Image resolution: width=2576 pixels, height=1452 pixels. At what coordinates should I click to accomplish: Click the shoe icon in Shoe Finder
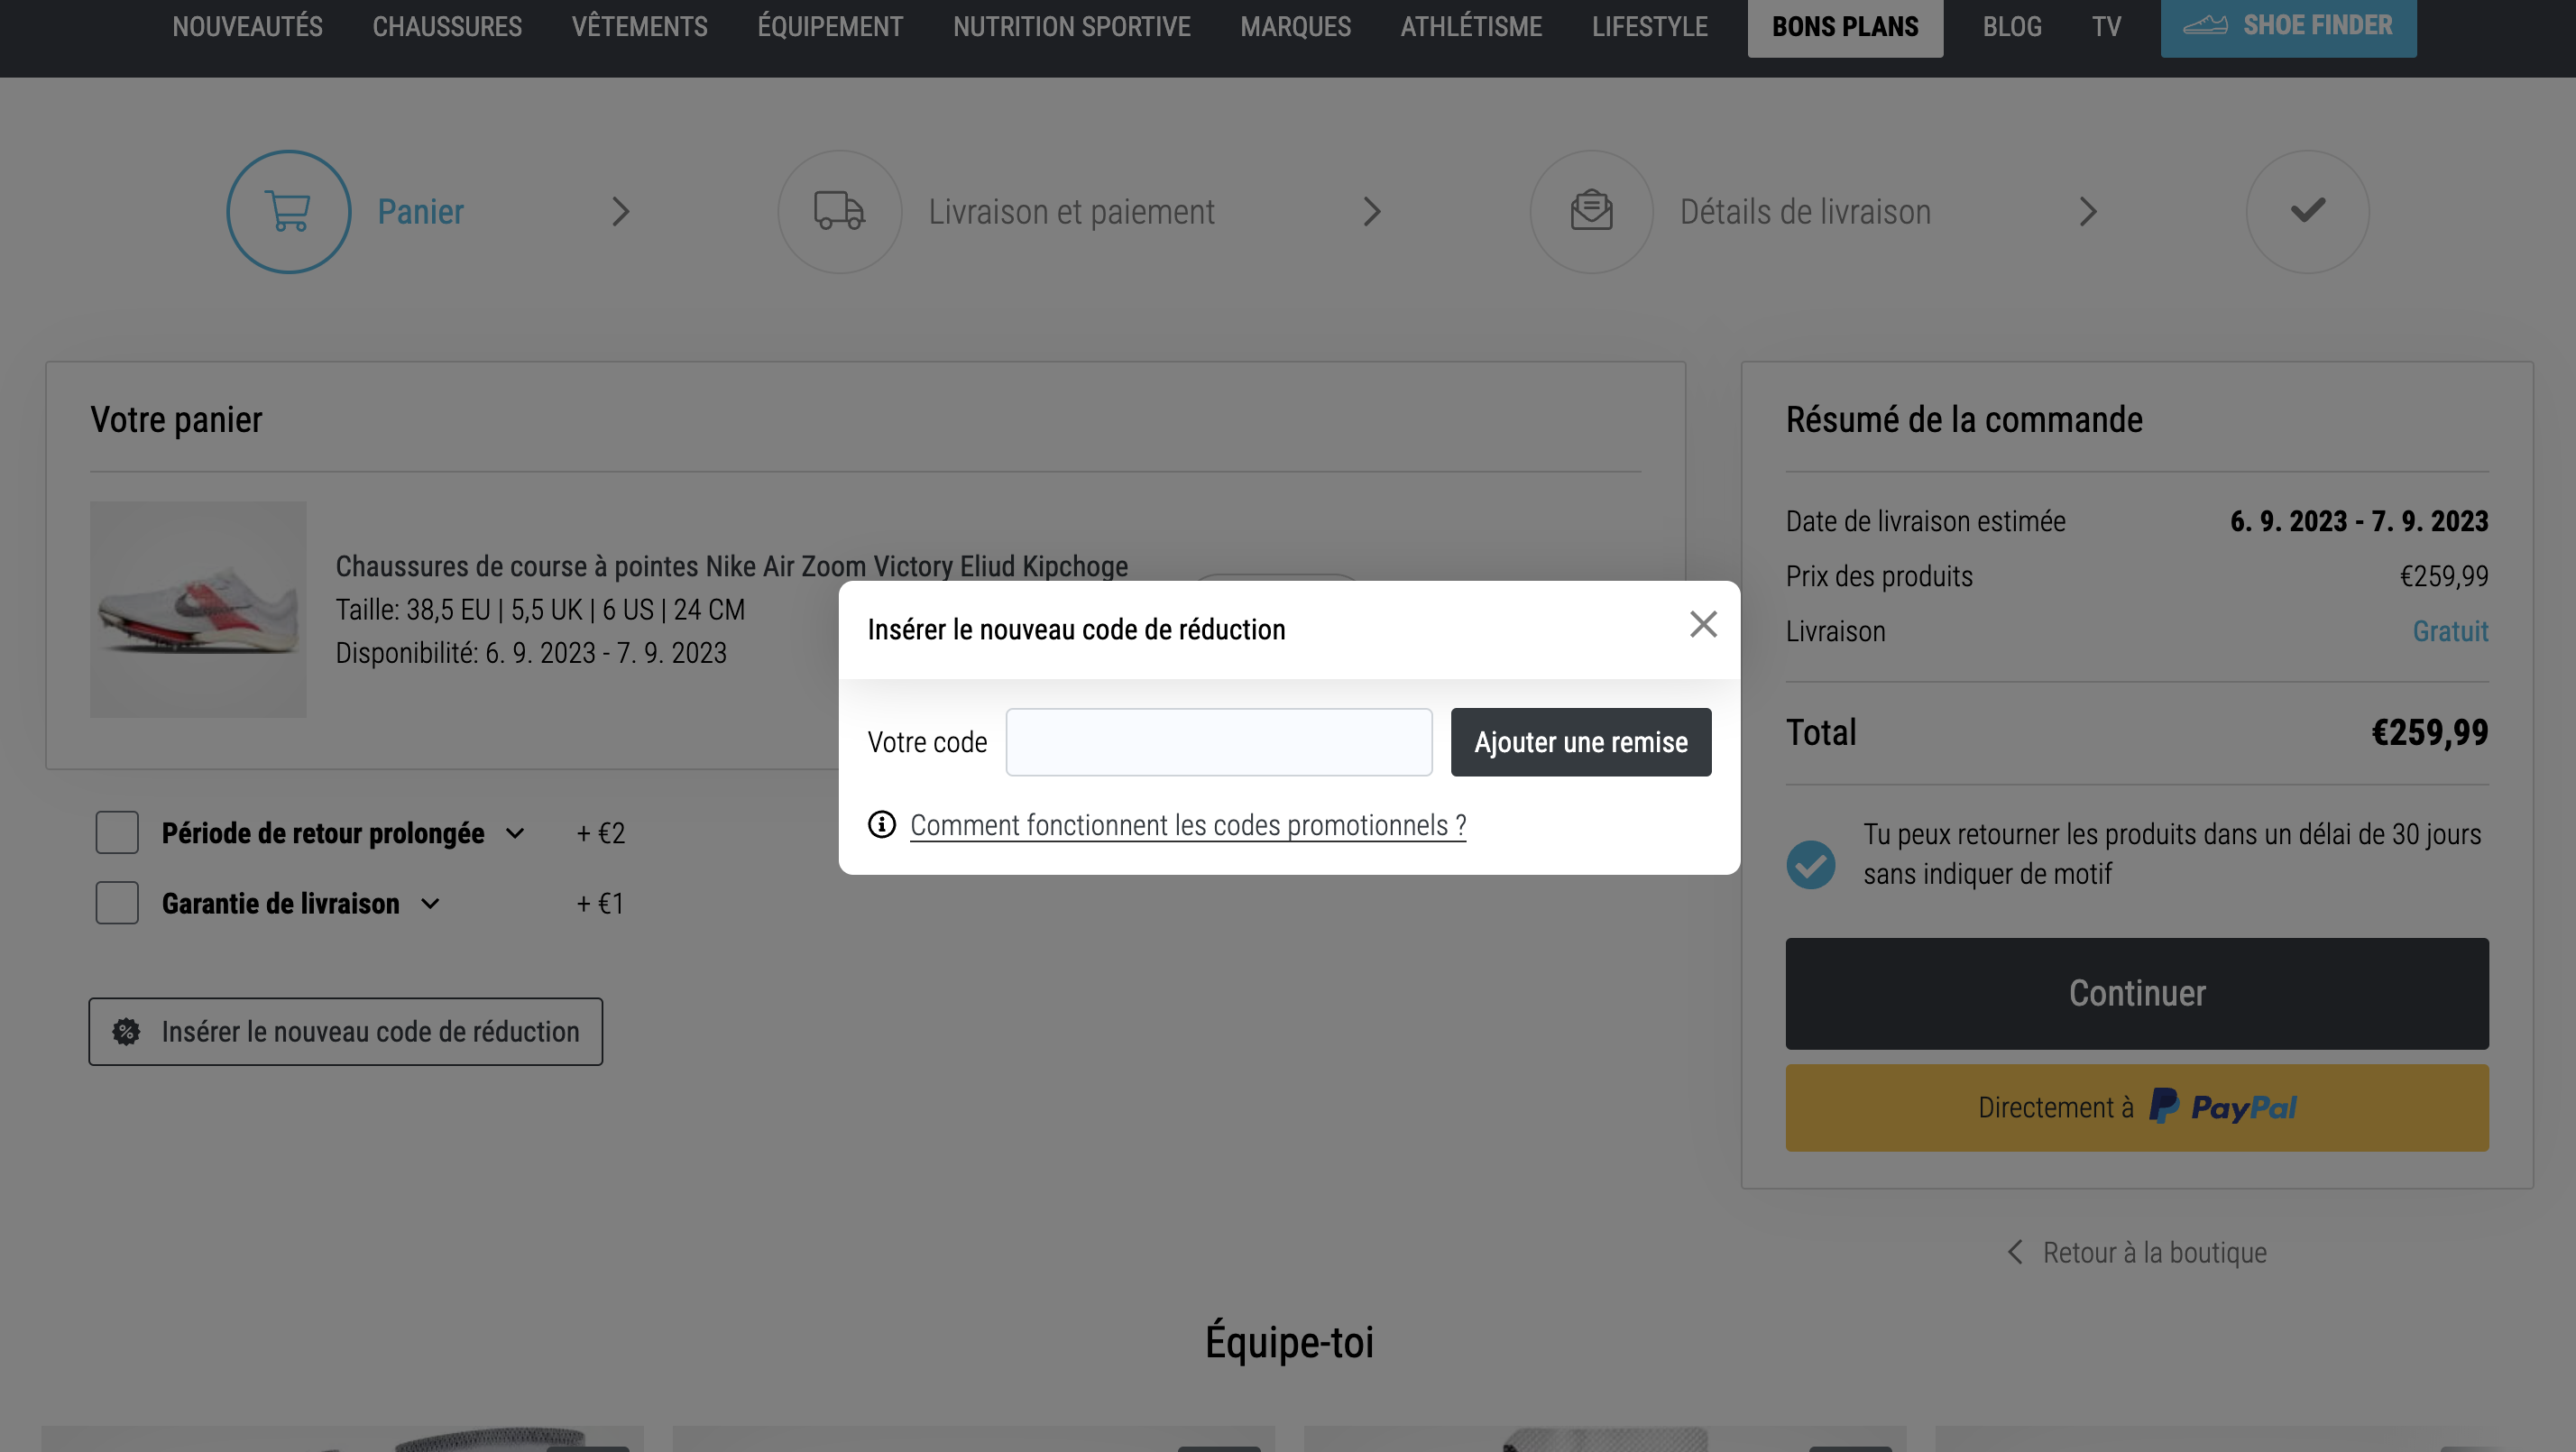[2204, 25]
